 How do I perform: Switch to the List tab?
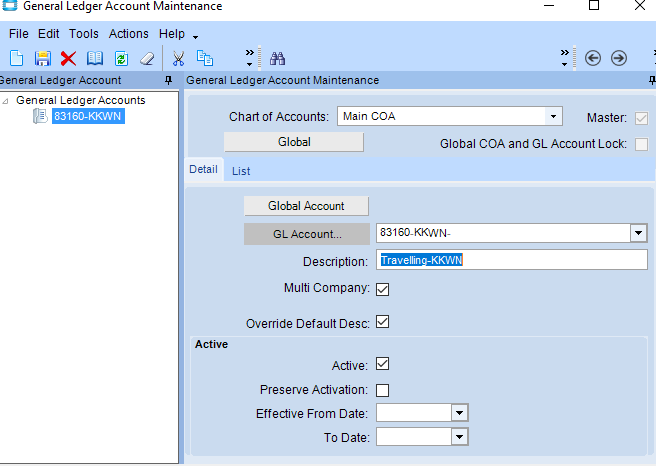coord(241,171)
